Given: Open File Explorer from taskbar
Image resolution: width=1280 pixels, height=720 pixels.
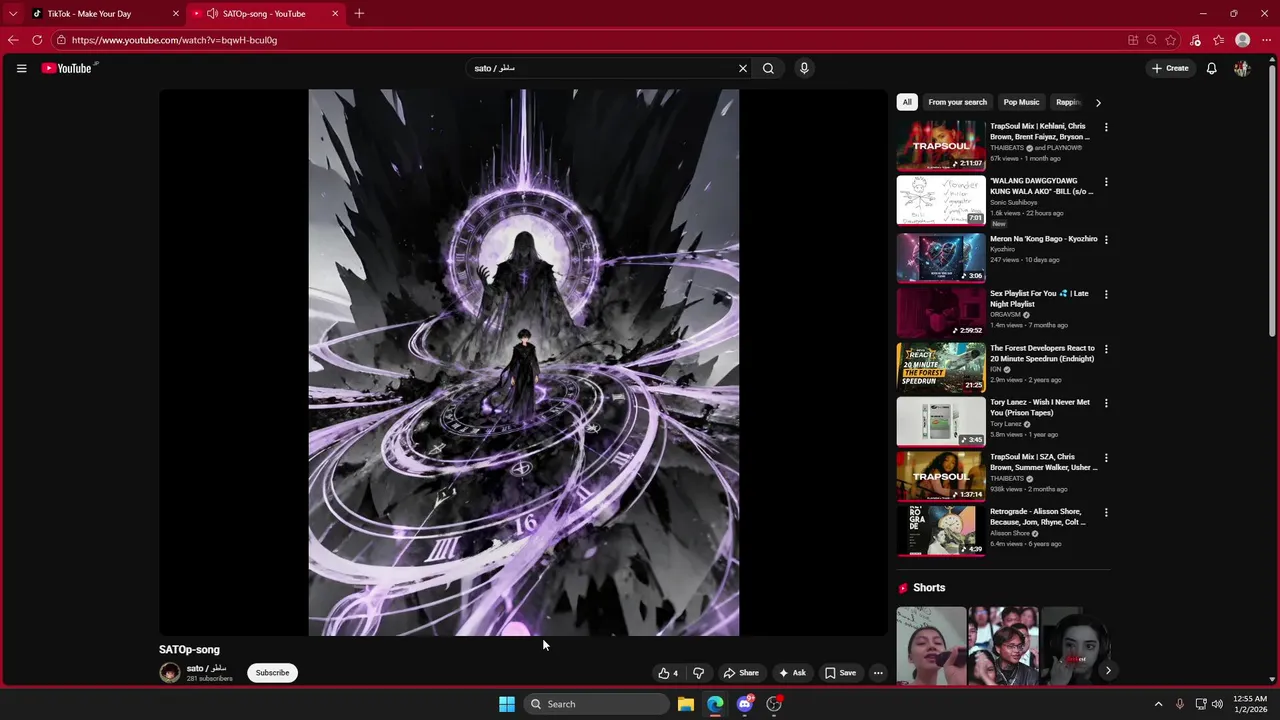Looking at the screenshot, I should point(686,704).
